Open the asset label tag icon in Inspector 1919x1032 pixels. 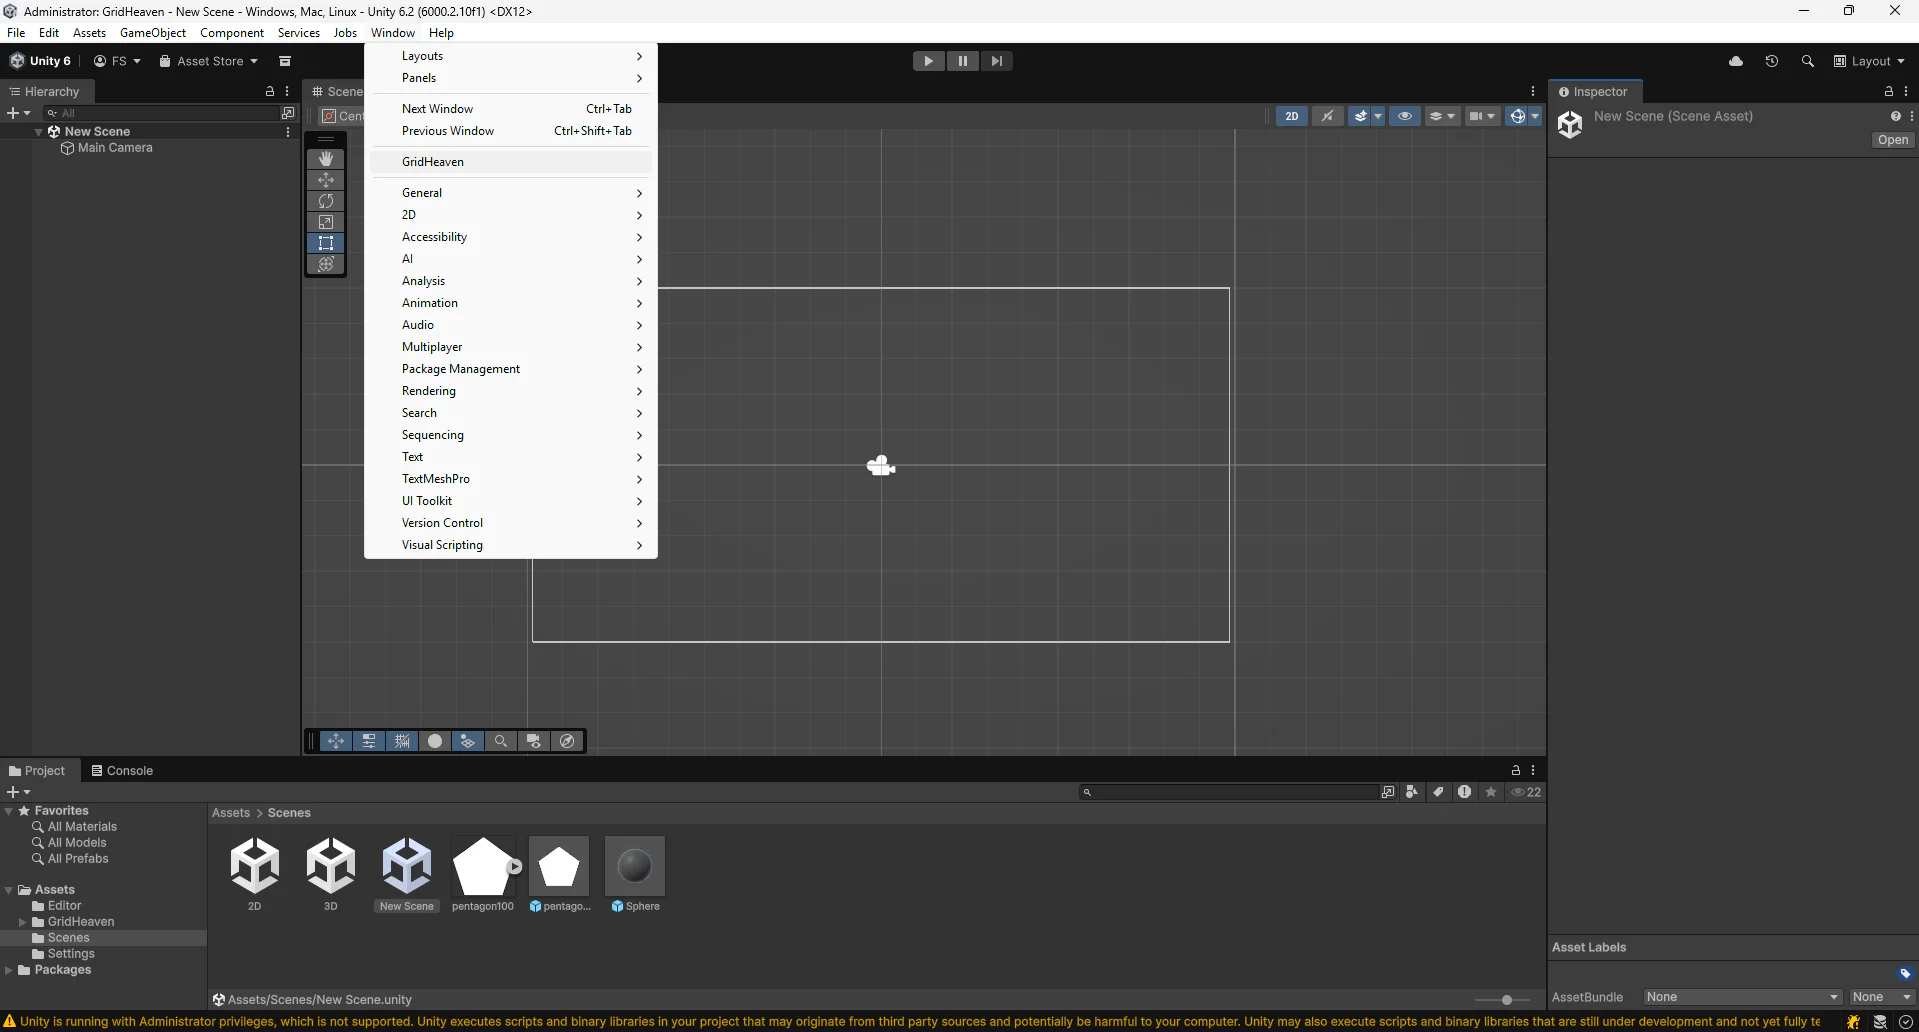click(1905, 973)
